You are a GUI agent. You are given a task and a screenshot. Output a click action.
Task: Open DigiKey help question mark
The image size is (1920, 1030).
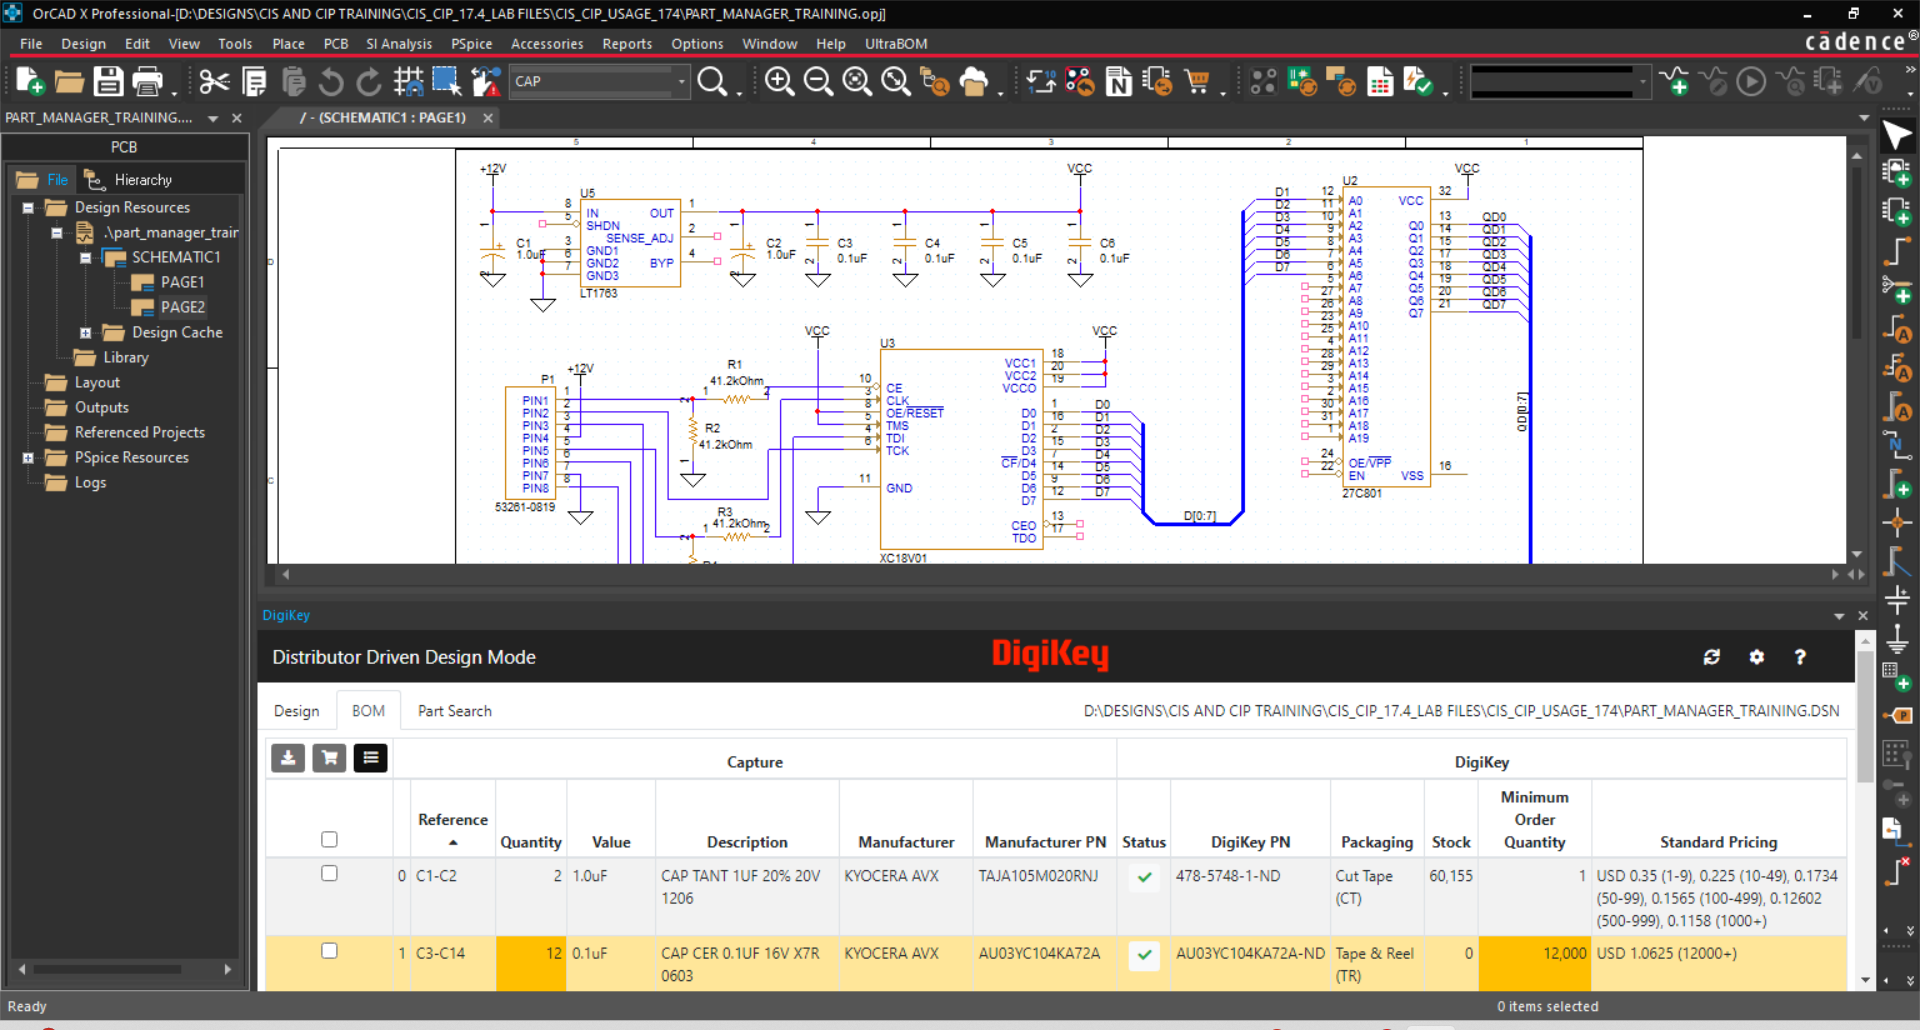pos(1800,657)
